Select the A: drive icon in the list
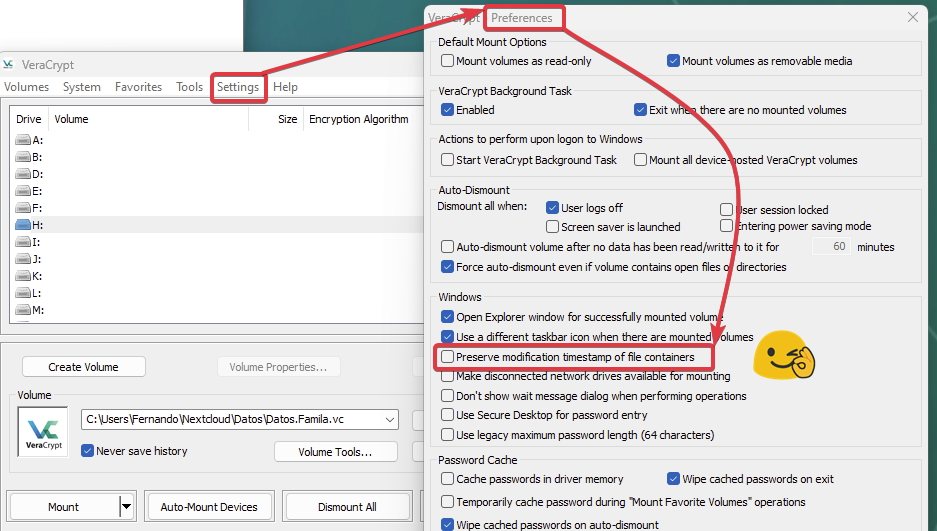 coord(24,140)
